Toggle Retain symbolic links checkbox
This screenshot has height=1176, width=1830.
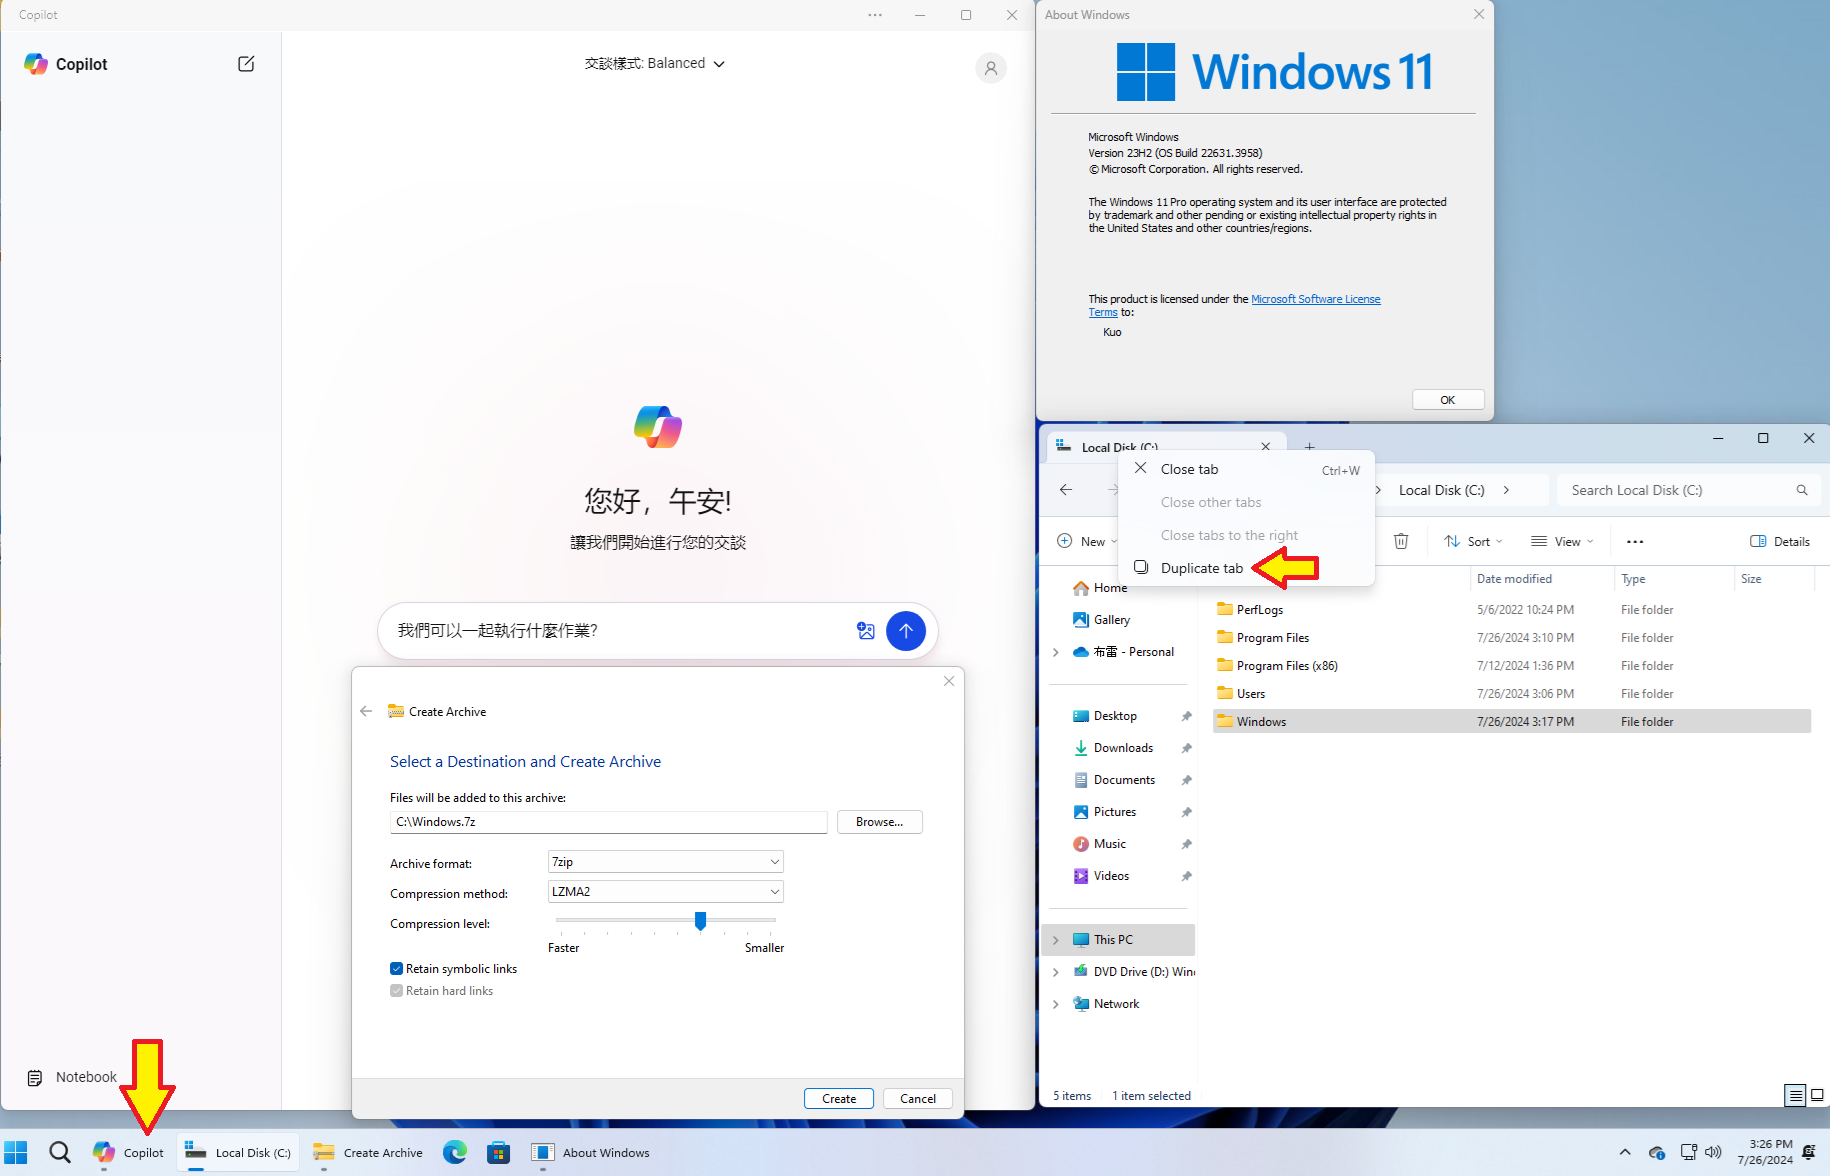point(396,968)
